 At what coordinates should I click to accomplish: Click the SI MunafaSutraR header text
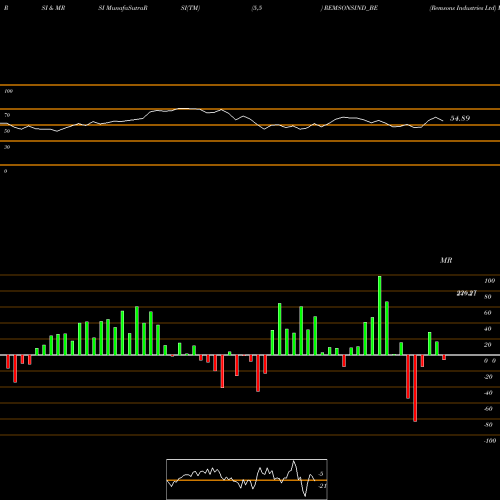point(123,8)
